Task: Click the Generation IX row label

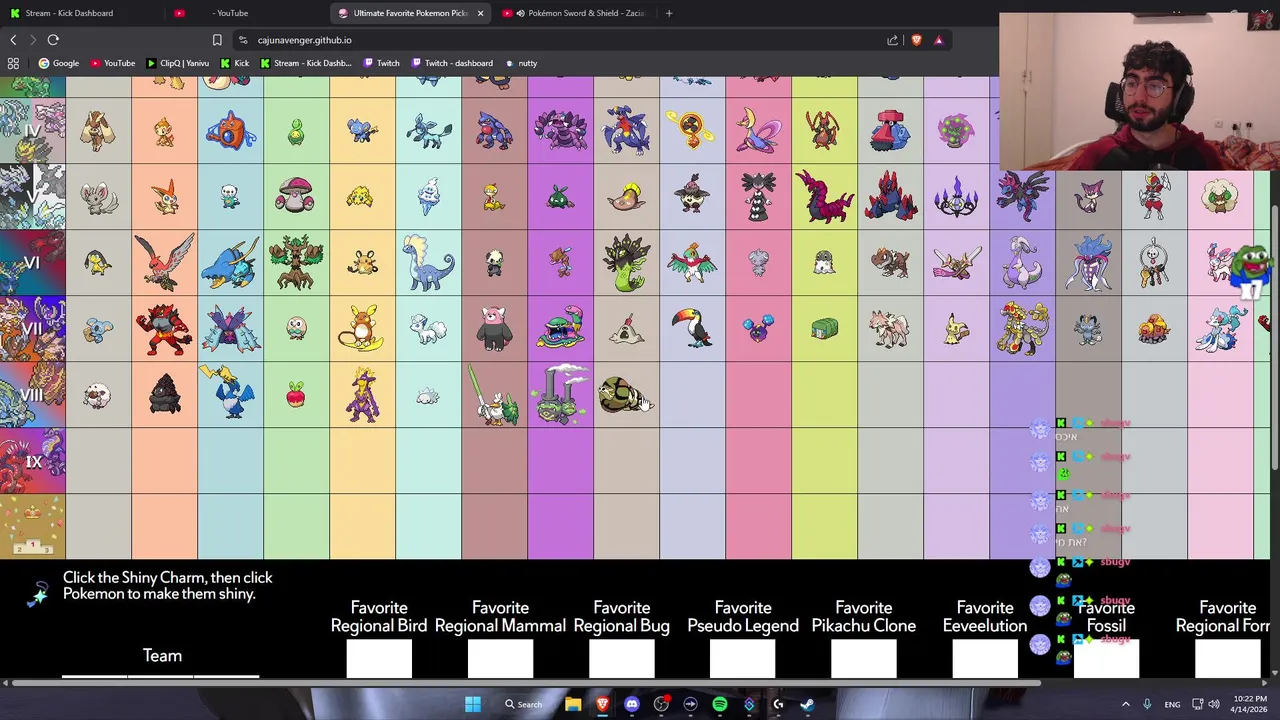Action: pyautogui.click(x=33, y=461)
